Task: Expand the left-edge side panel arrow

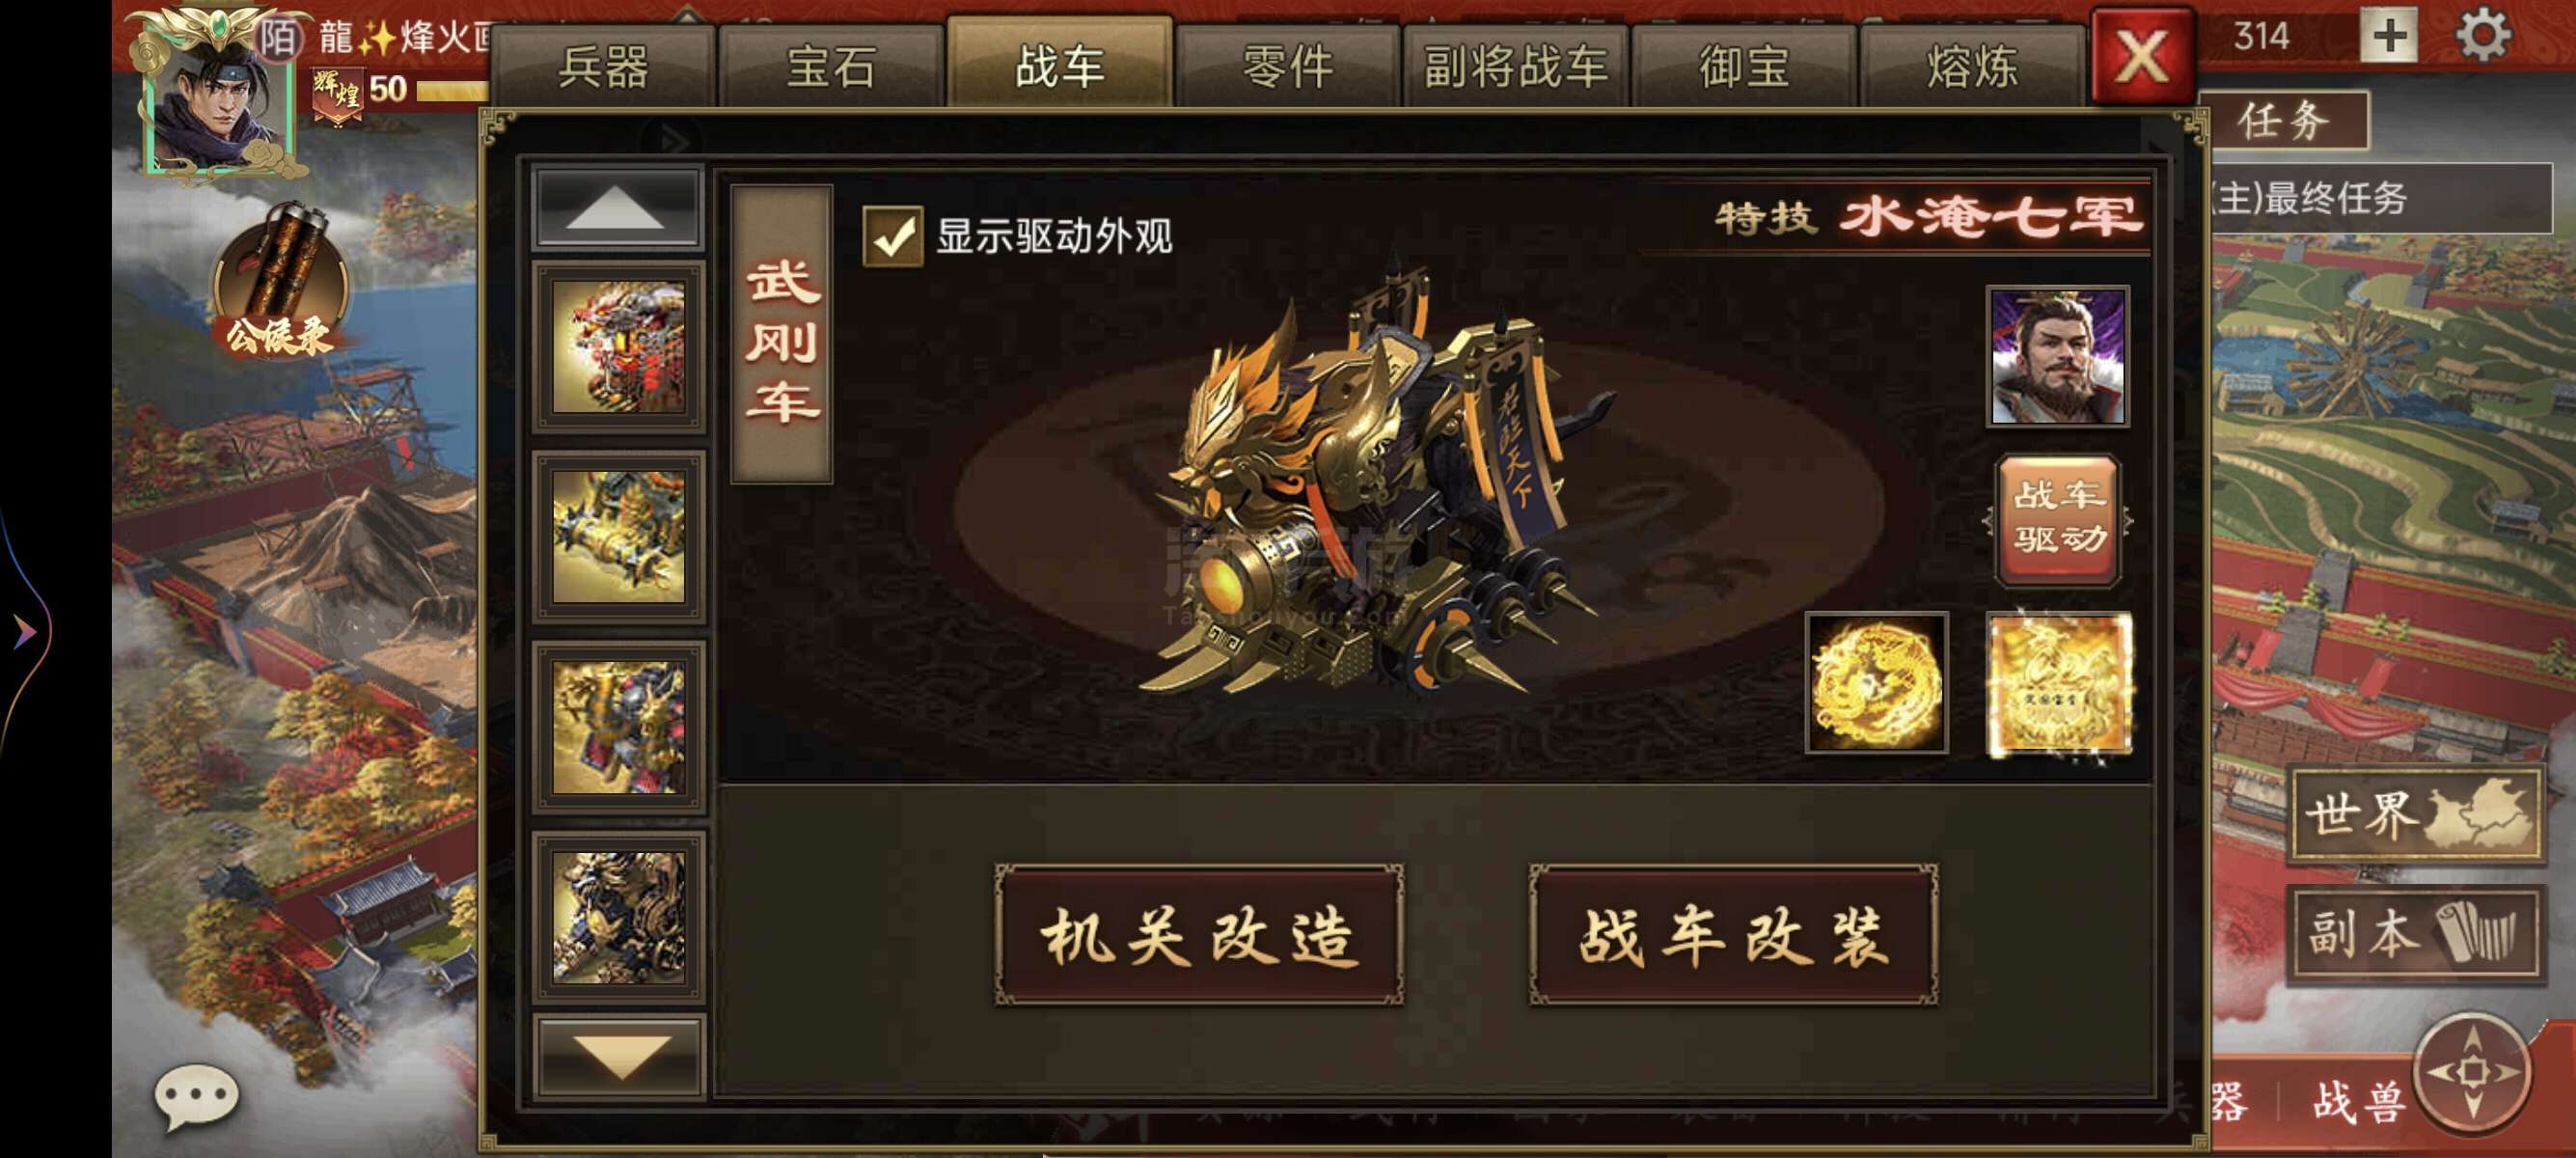Action: pos(24,631)
